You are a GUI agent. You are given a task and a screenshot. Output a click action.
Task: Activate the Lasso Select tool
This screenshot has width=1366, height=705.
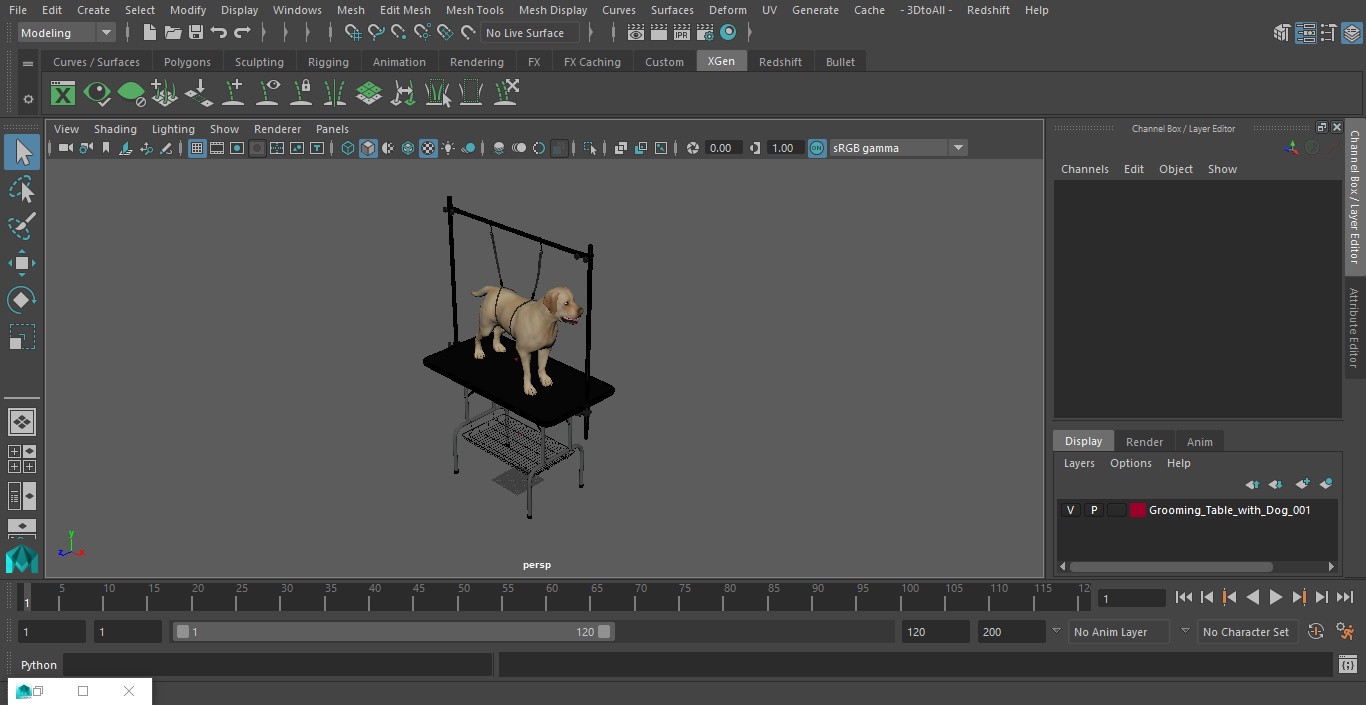click(x=22, y=190)
